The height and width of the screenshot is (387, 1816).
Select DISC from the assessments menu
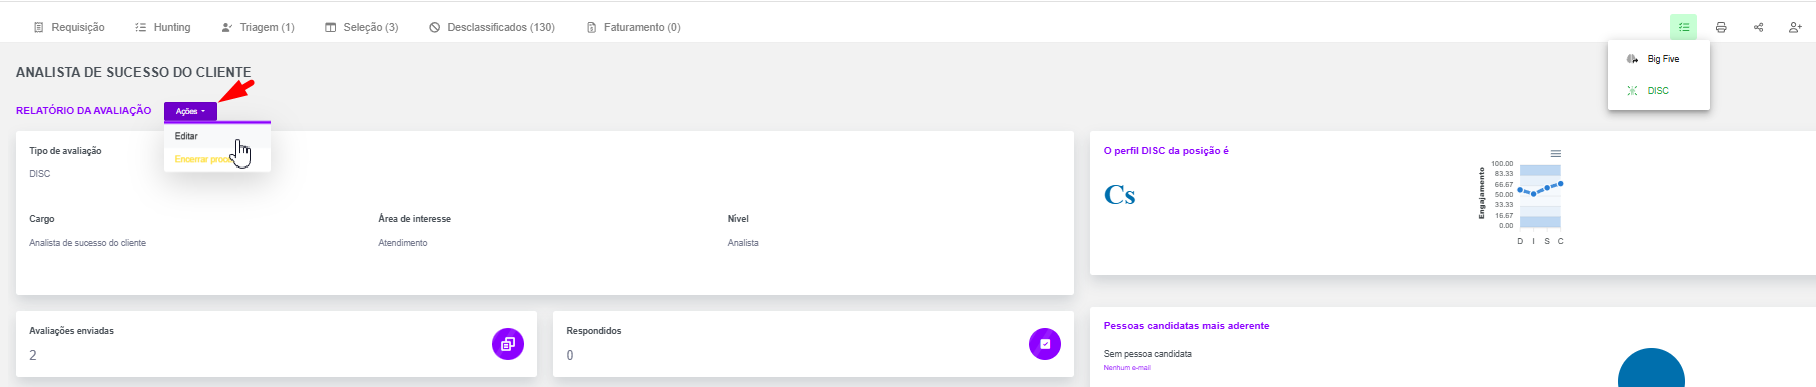point(1659,90)
